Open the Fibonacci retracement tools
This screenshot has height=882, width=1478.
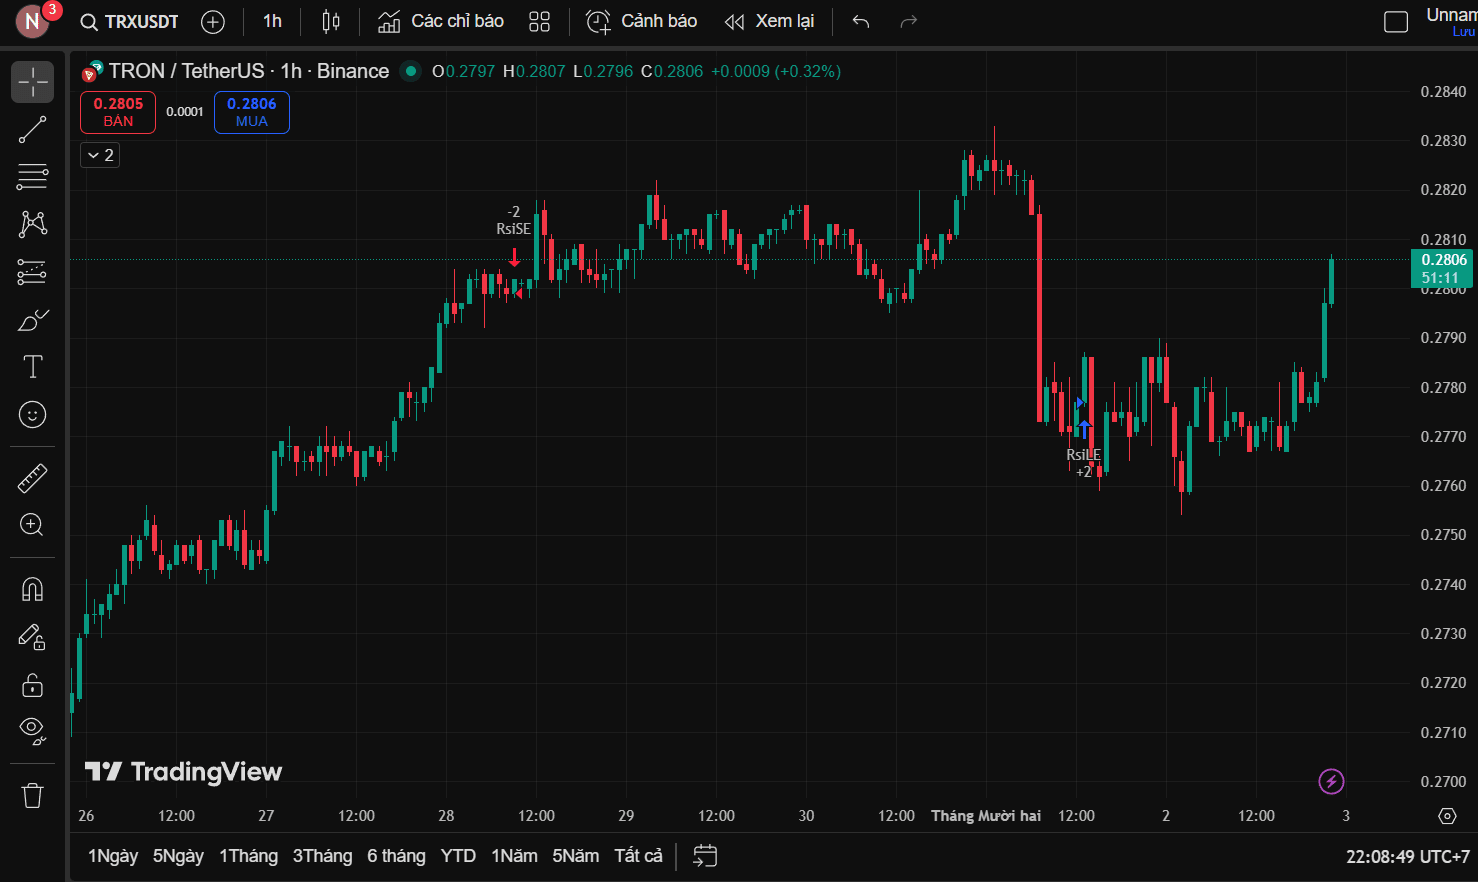[x=32, y=177]
